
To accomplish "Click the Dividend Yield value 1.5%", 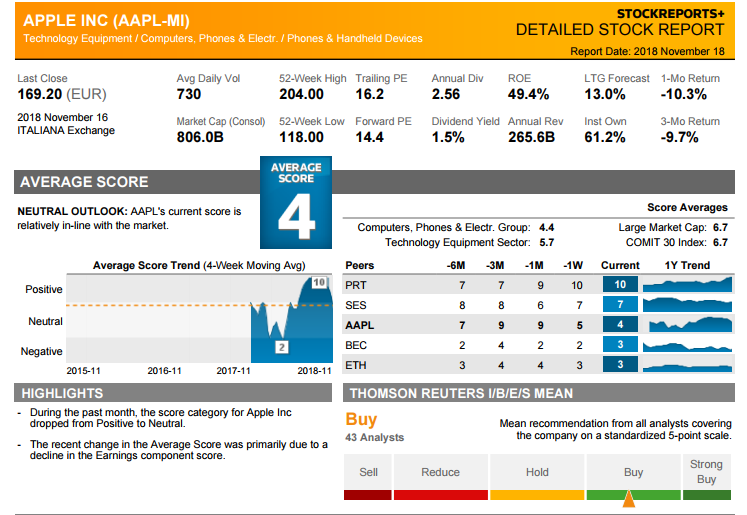I will [x=448, y=137].
